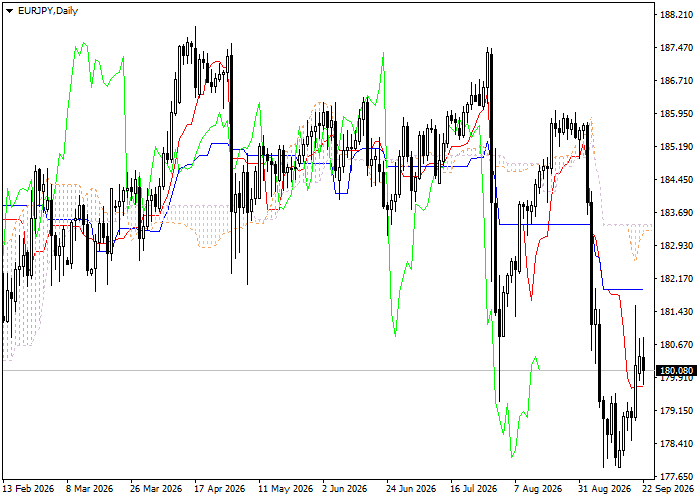The width and height of the screenshot is (700, 500).
Task: Click the 17 Apr 2026 date label
Action: (x=220, y=489)
